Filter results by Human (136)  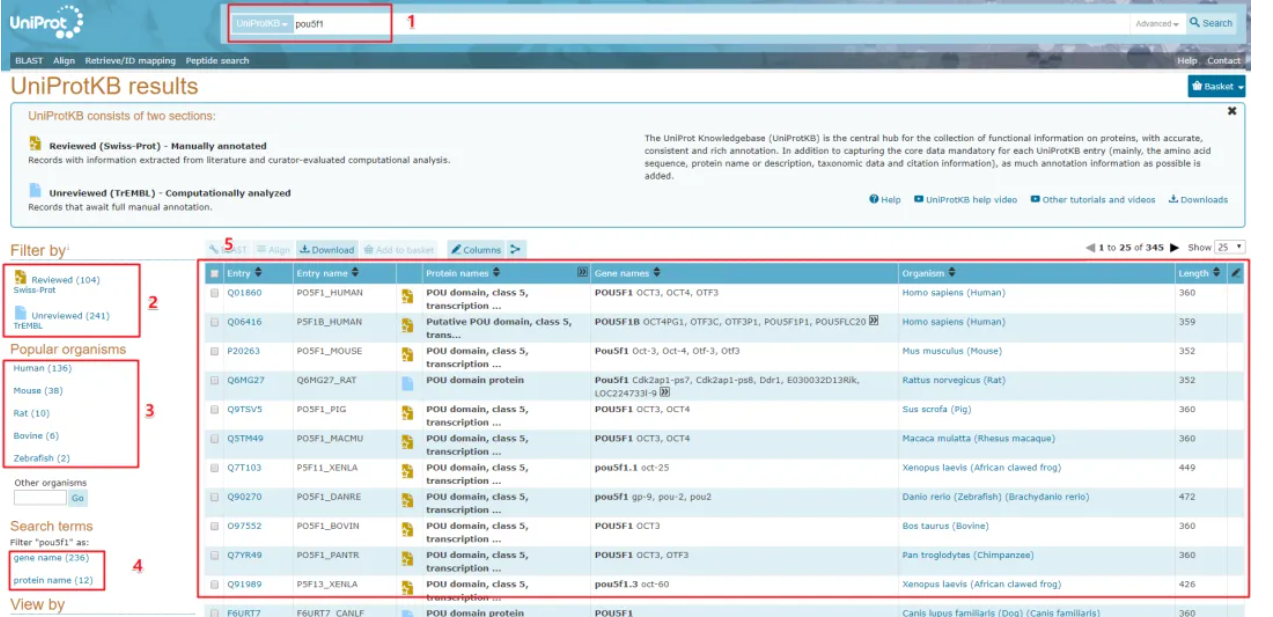[43, 369]
